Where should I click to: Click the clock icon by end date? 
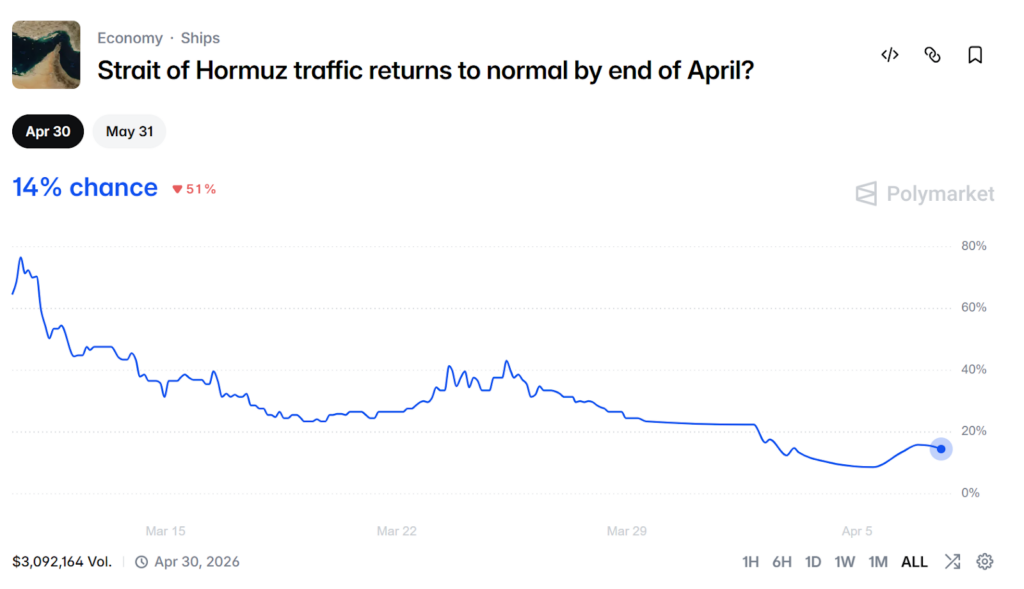point(142,562)
